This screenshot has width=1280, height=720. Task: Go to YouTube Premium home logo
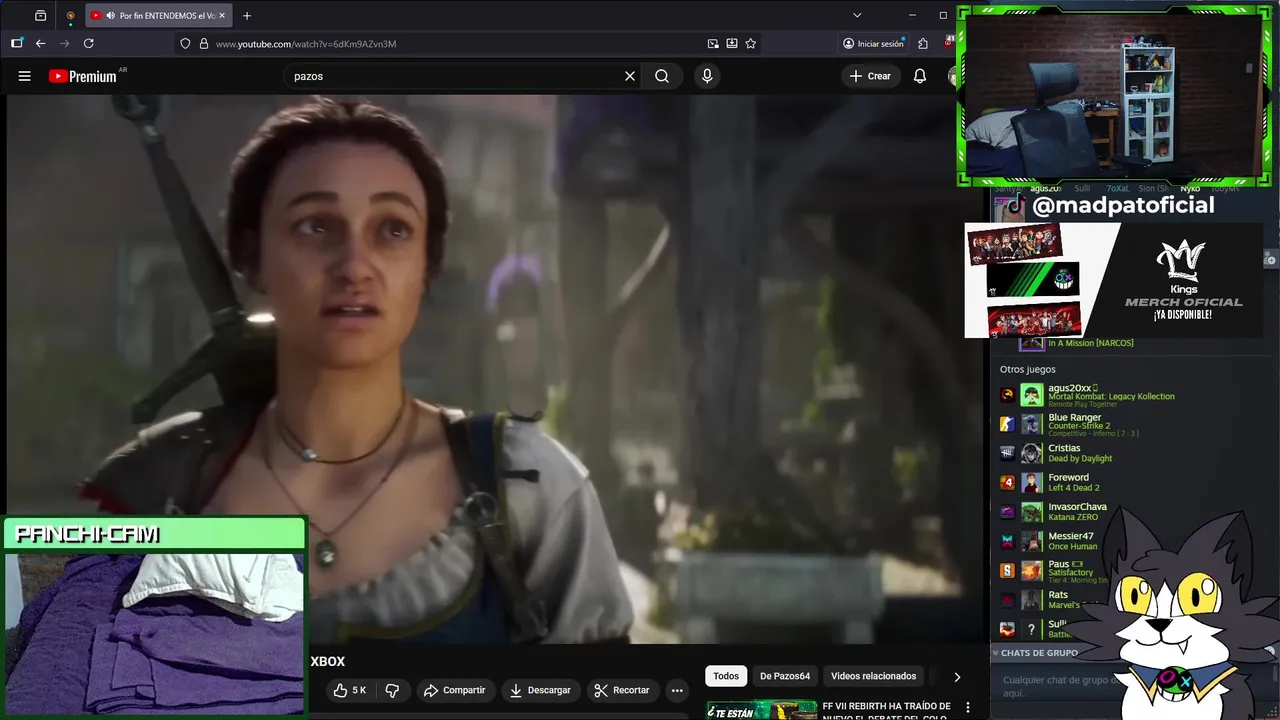82,76
